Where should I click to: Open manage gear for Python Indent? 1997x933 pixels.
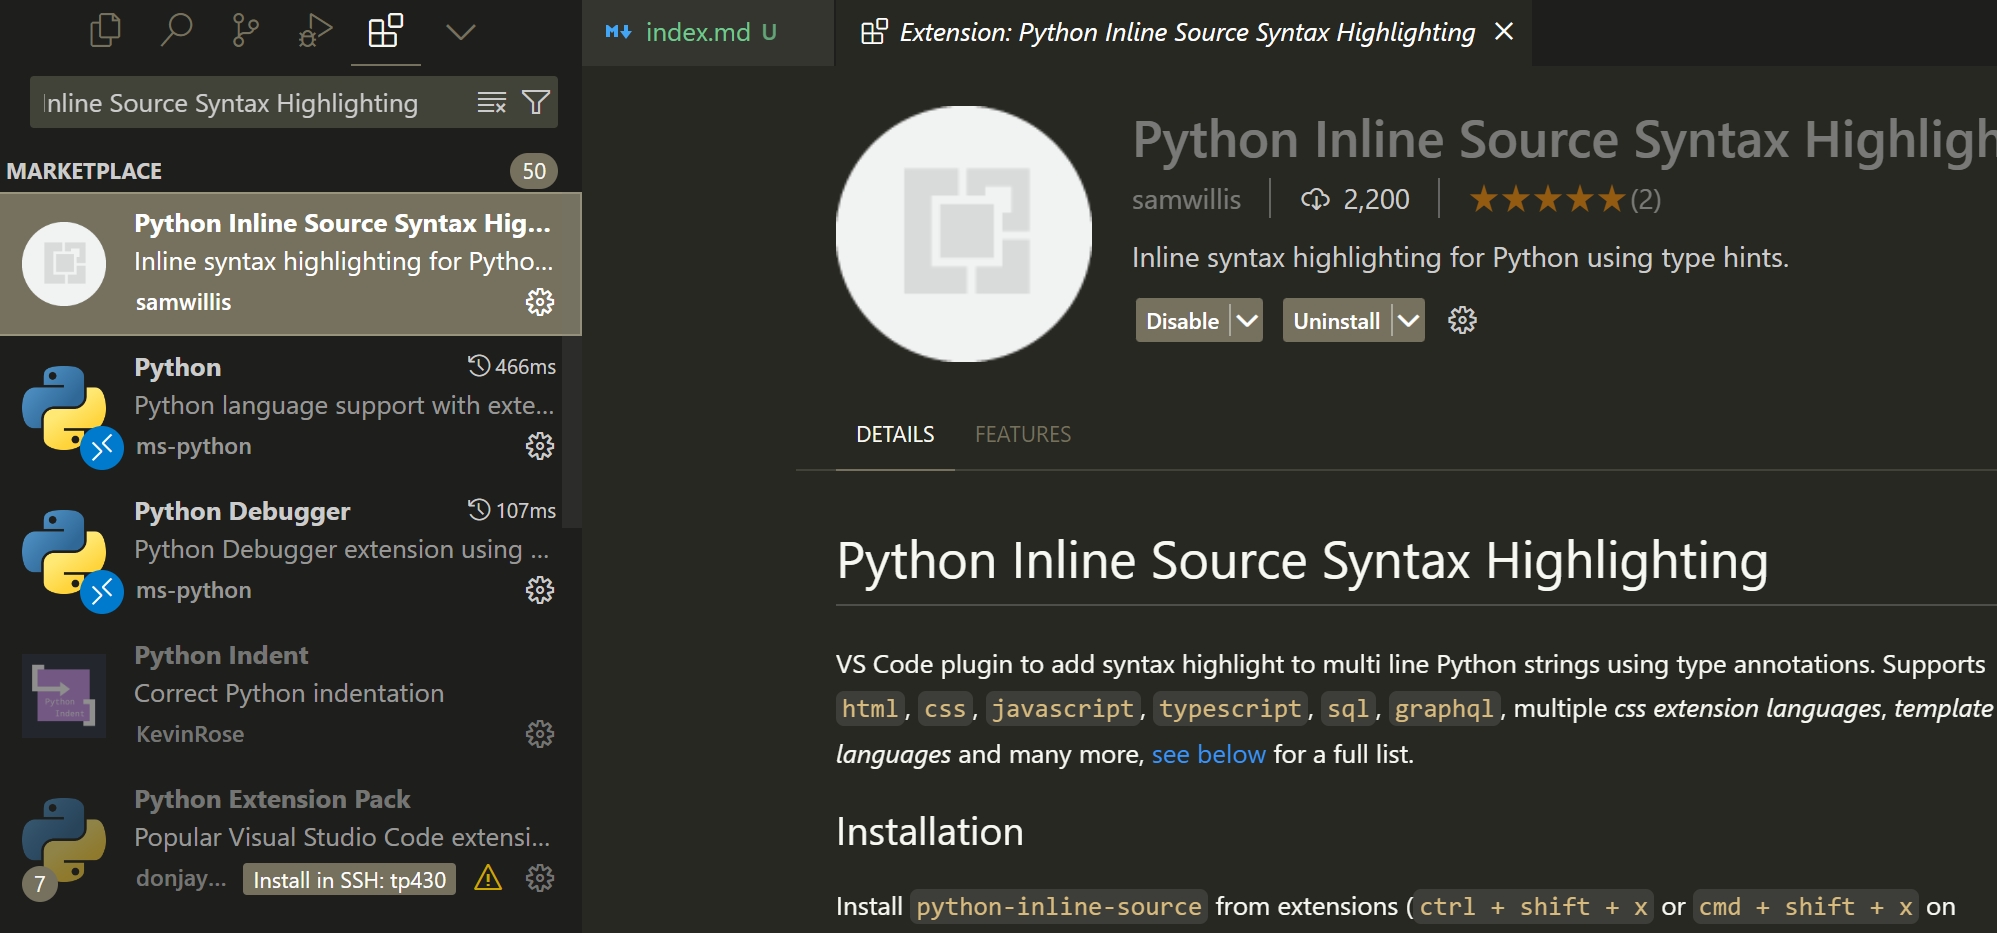tap(540, 734)
